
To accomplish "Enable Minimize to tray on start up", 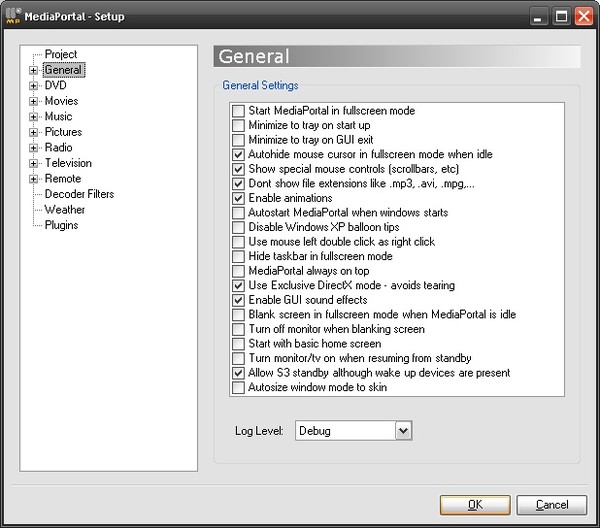I will 238,125.
